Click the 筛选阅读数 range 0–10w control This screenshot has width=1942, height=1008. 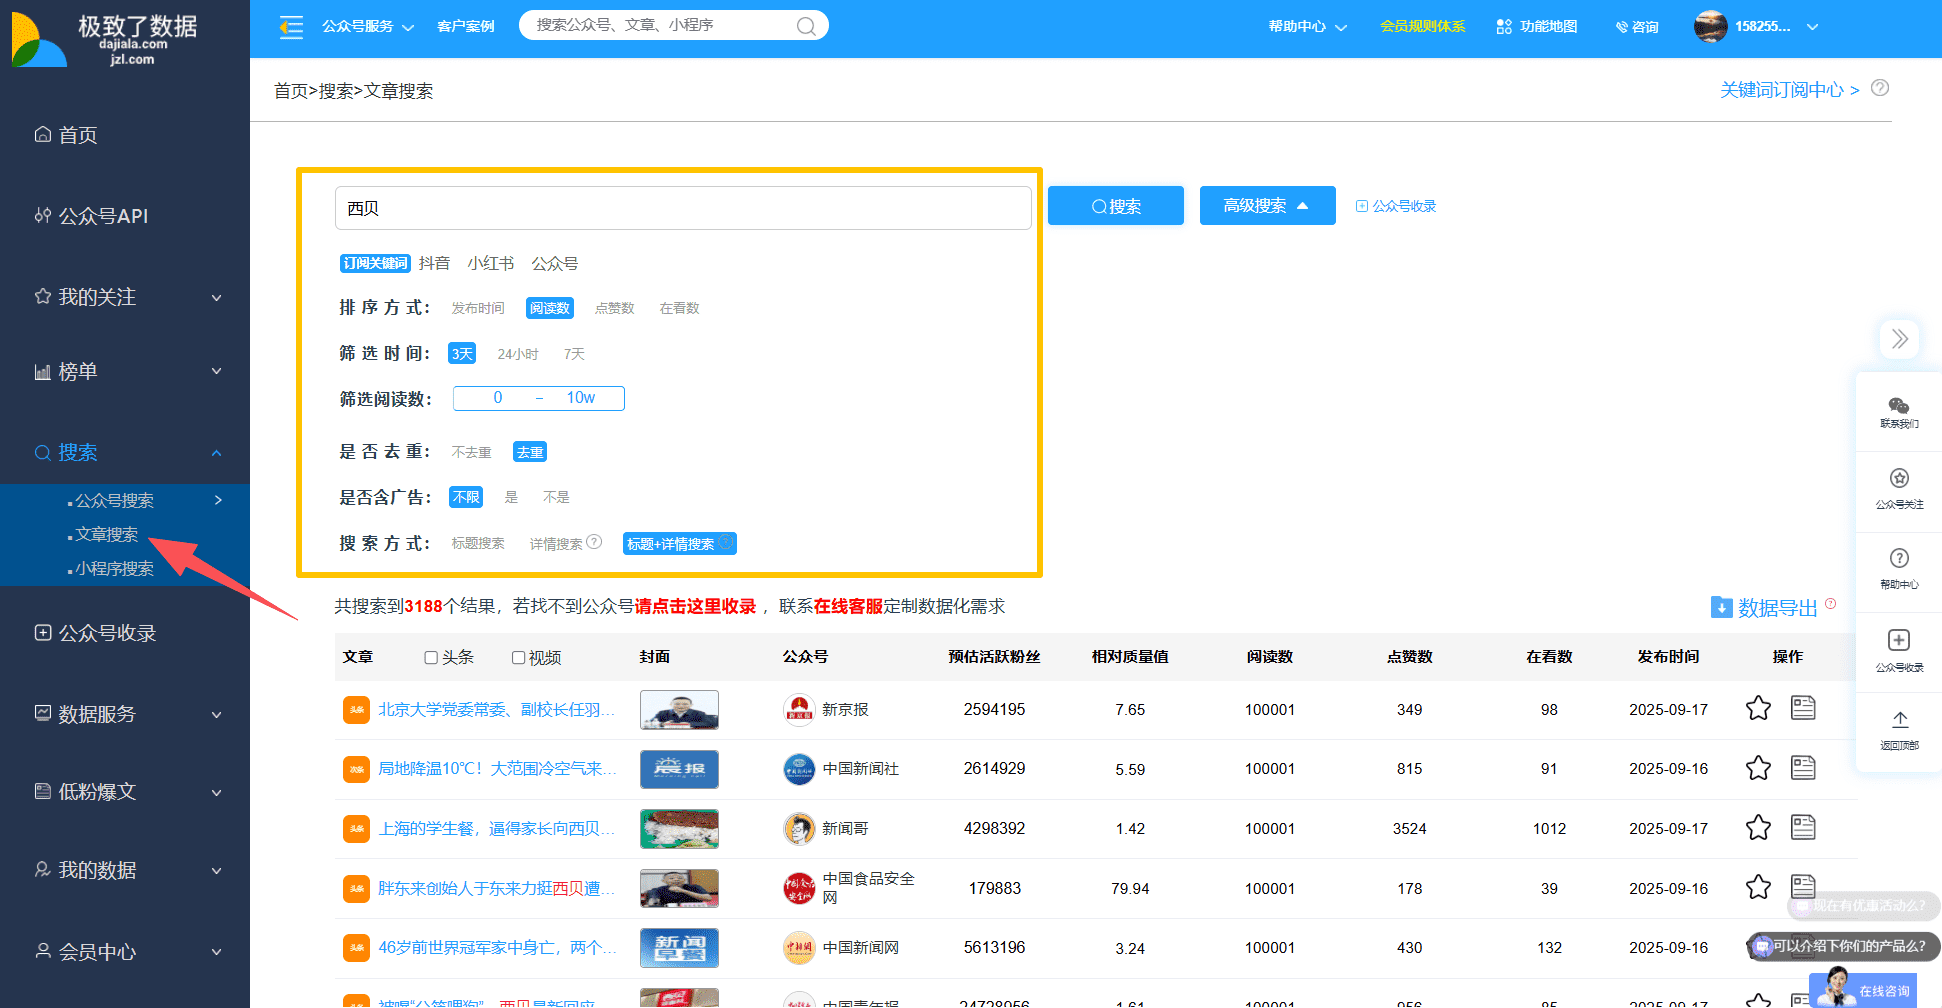pos(539,398)
